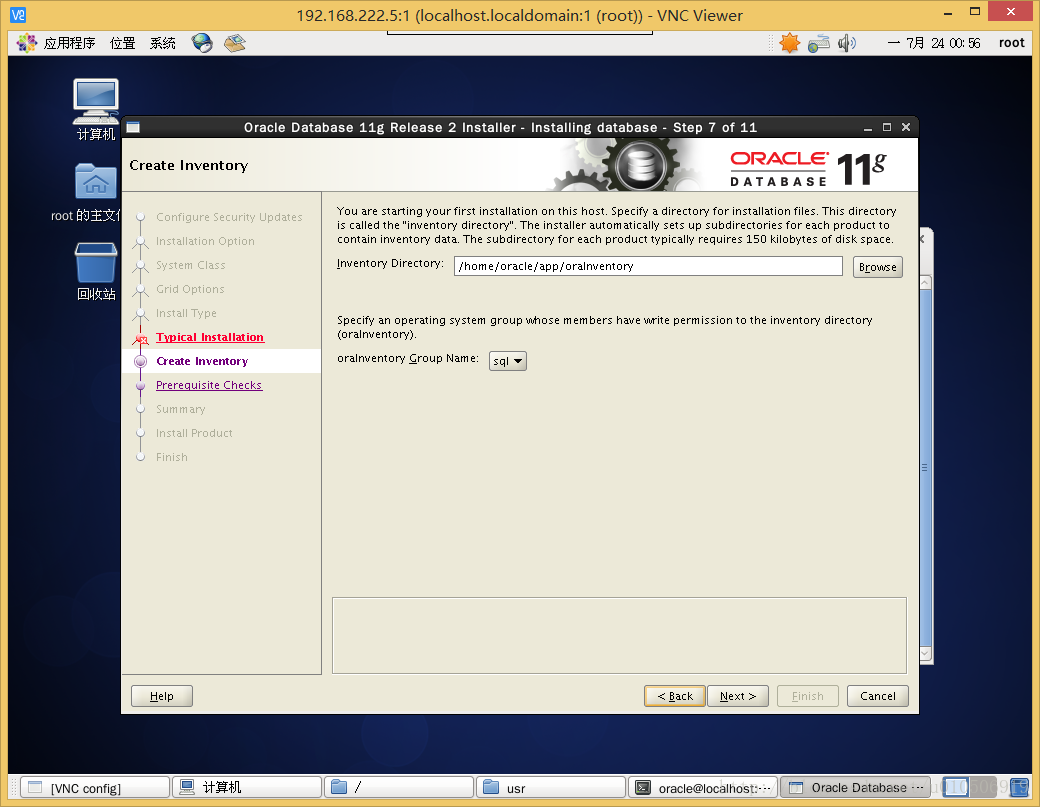Image resolution: width=1040 pixels, height=807 pixels.
Task: Click the Help button
Action: 162,696
